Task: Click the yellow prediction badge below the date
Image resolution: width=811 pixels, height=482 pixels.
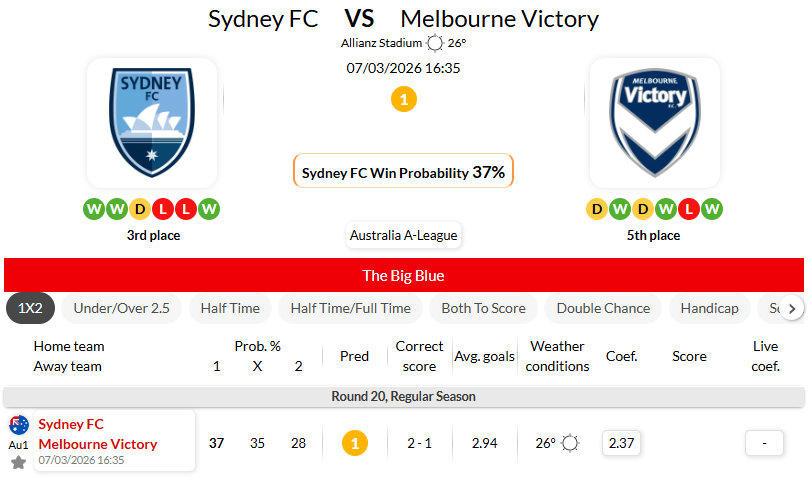Action: point(404,99)
